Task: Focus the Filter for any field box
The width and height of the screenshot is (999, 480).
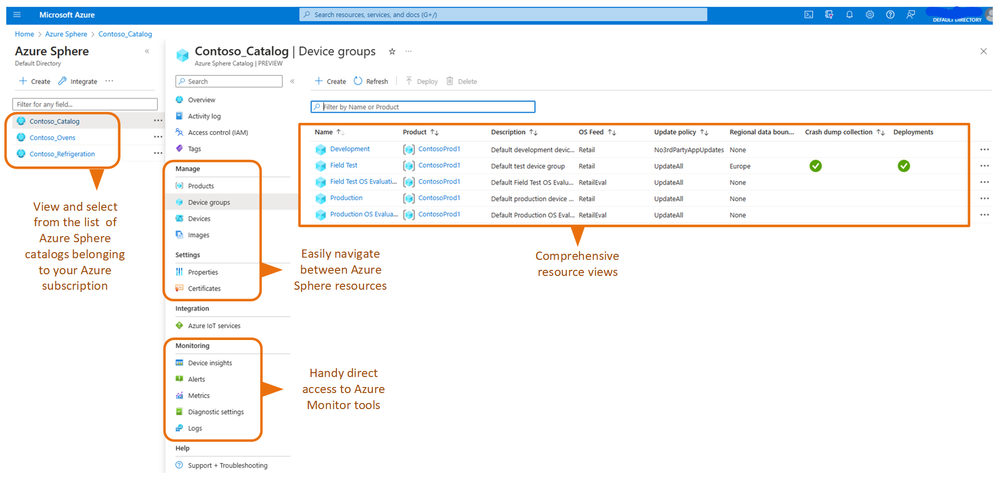Action: tap(85, 104)
